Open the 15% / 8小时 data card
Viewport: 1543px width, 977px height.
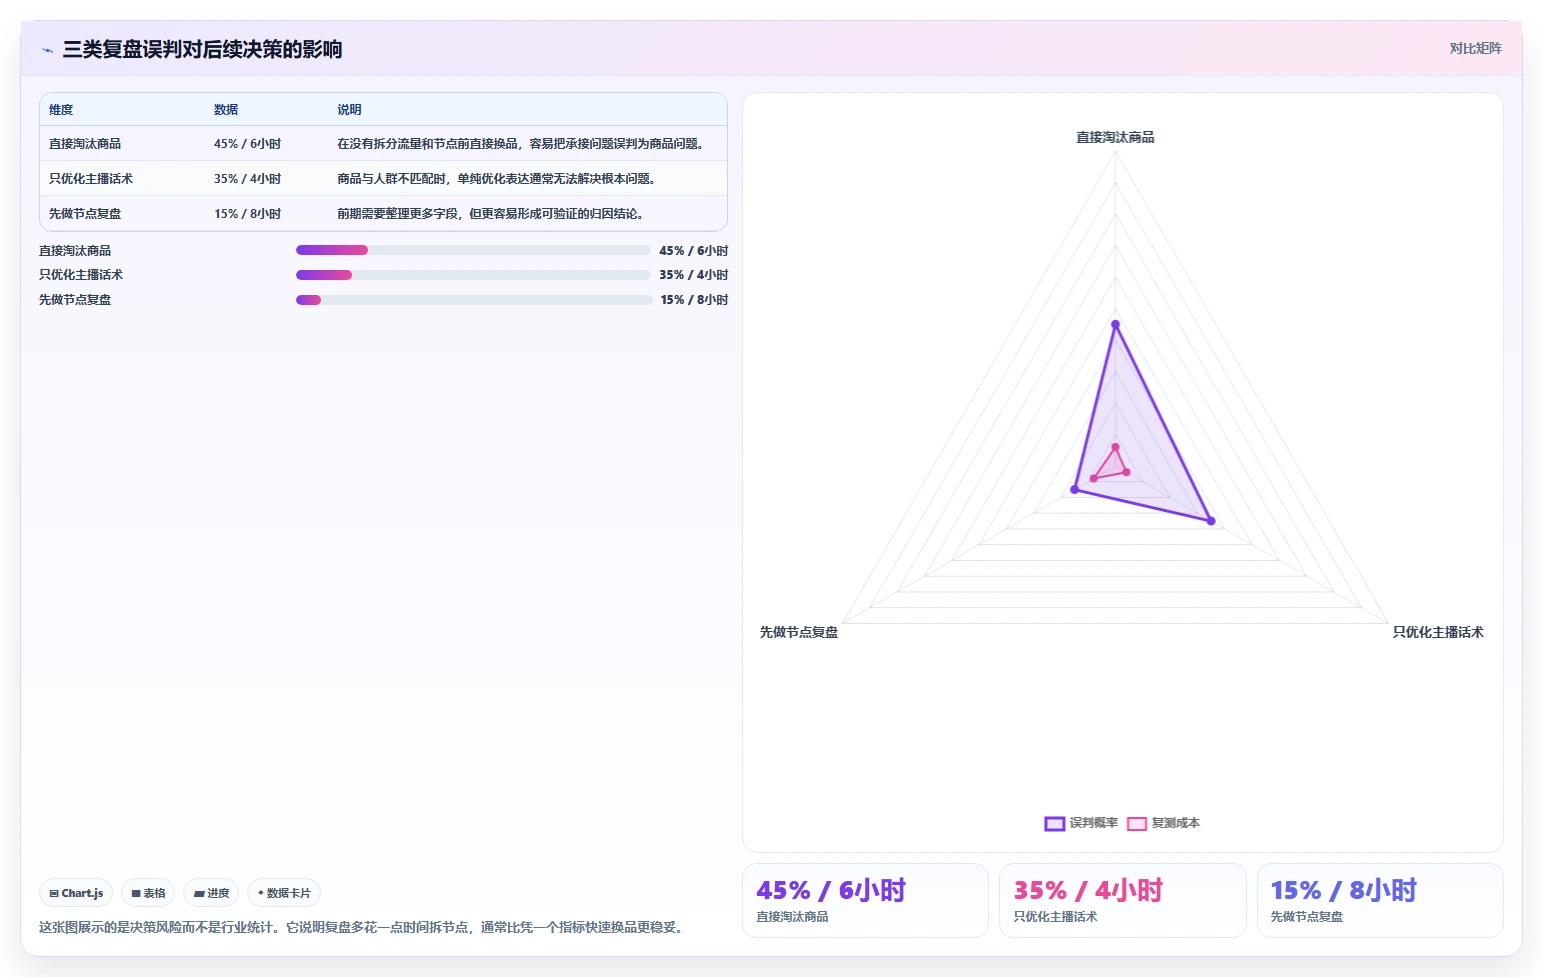click(x=1380, y=901)
